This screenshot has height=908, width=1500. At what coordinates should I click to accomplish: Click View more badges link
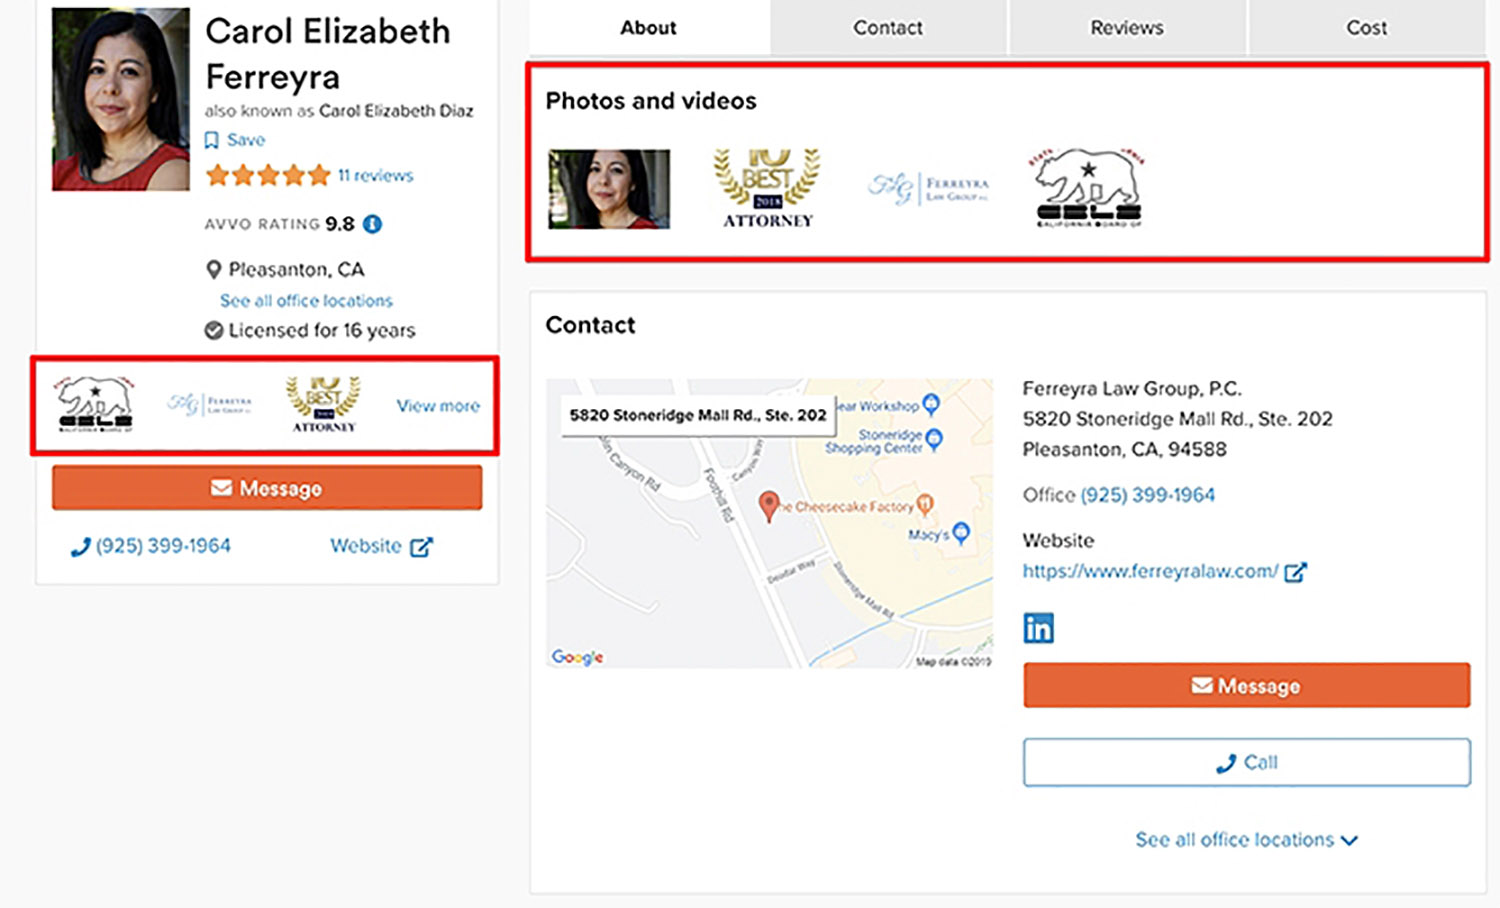438,406
